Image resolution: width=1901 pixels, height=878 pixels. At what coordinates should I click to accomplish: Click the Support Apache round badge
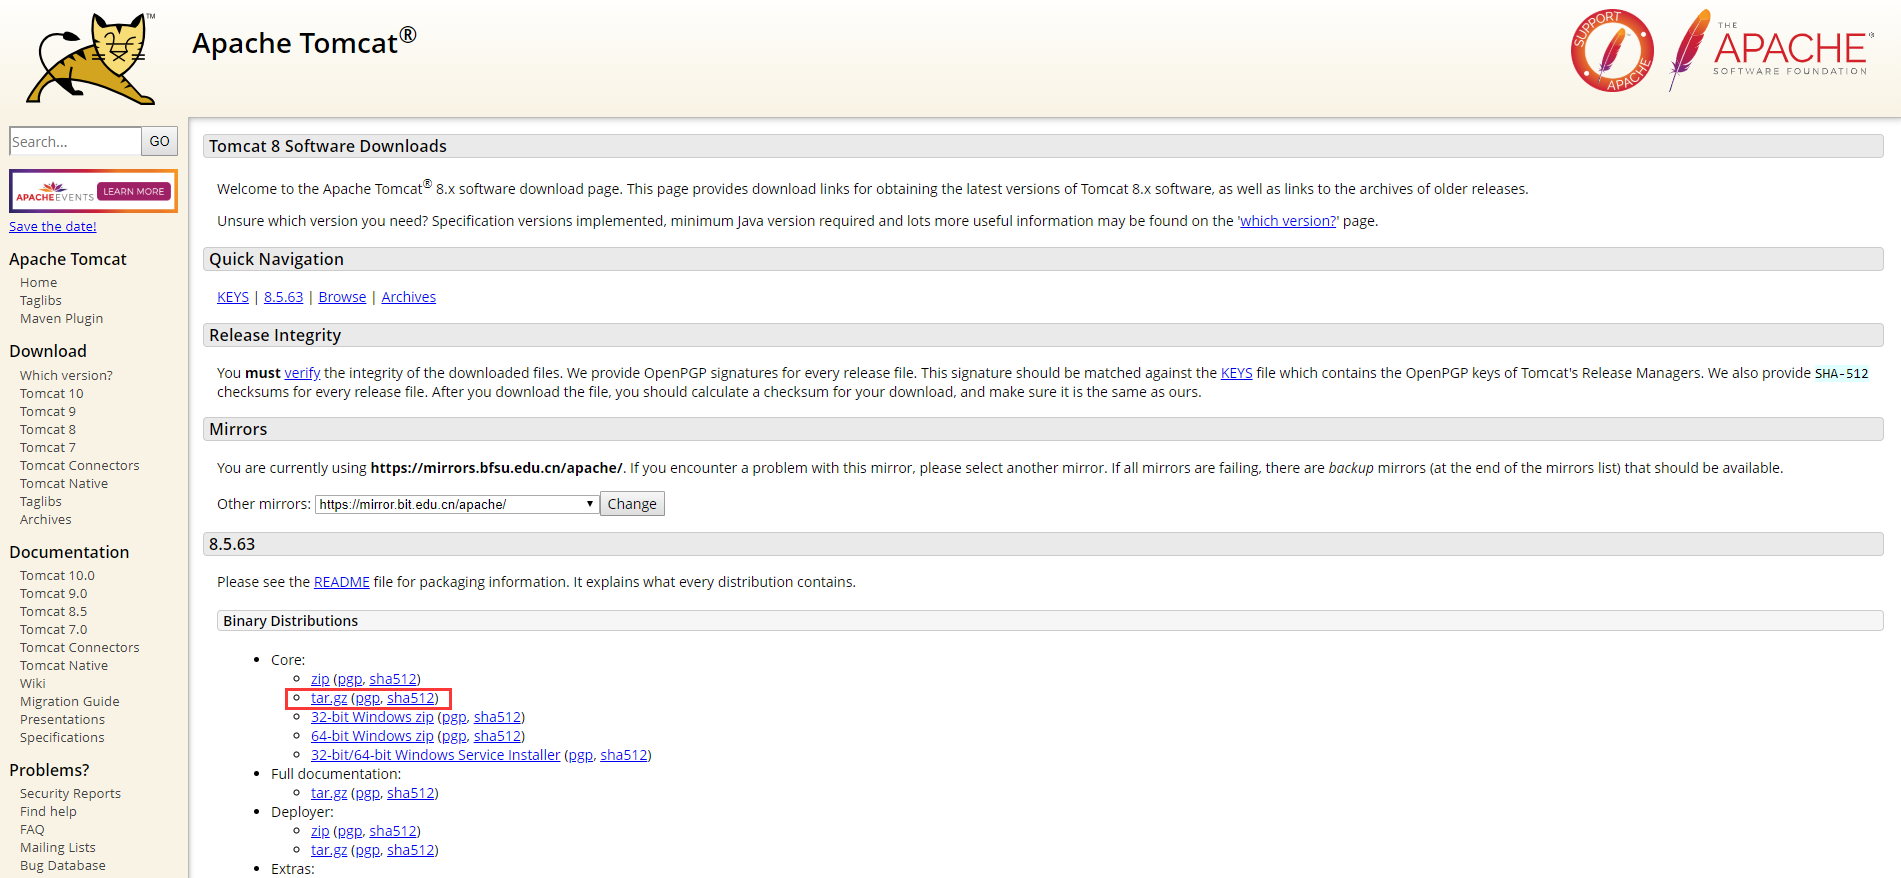1611,51
